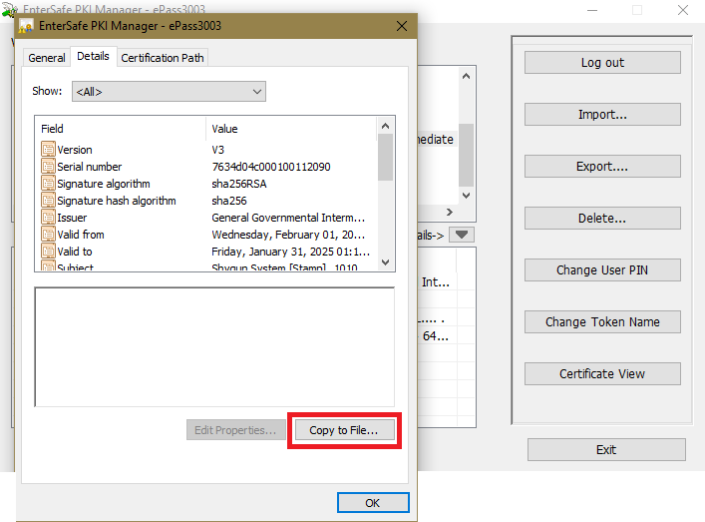This screenshot has width=705, height=522.
Task: Click the Version field certificate icon
Action: (x=48, y=150)
